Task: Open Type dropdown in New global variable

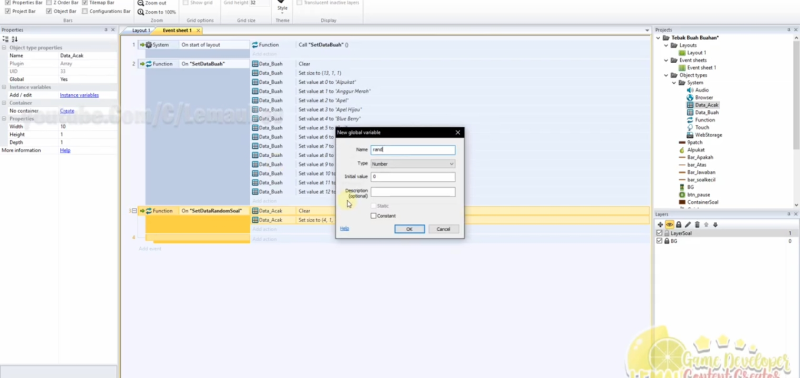Action: tap(413, 164)
